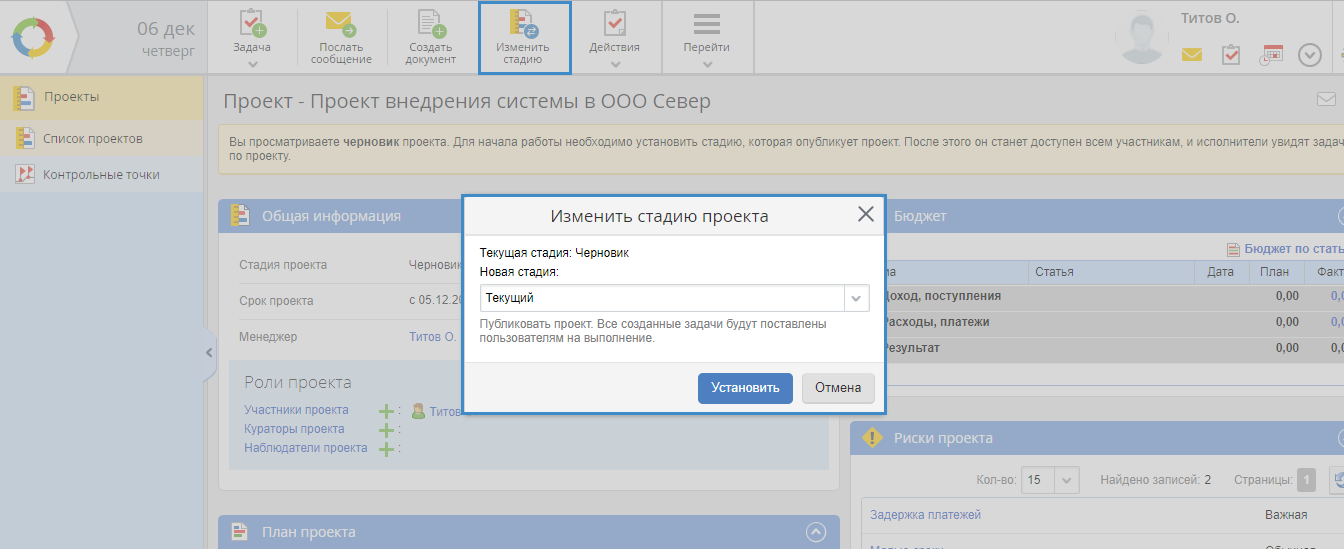Viewport: 1344px width, 549px height.
Task: Click the ELMA logo icon
Action: (35, 37)
